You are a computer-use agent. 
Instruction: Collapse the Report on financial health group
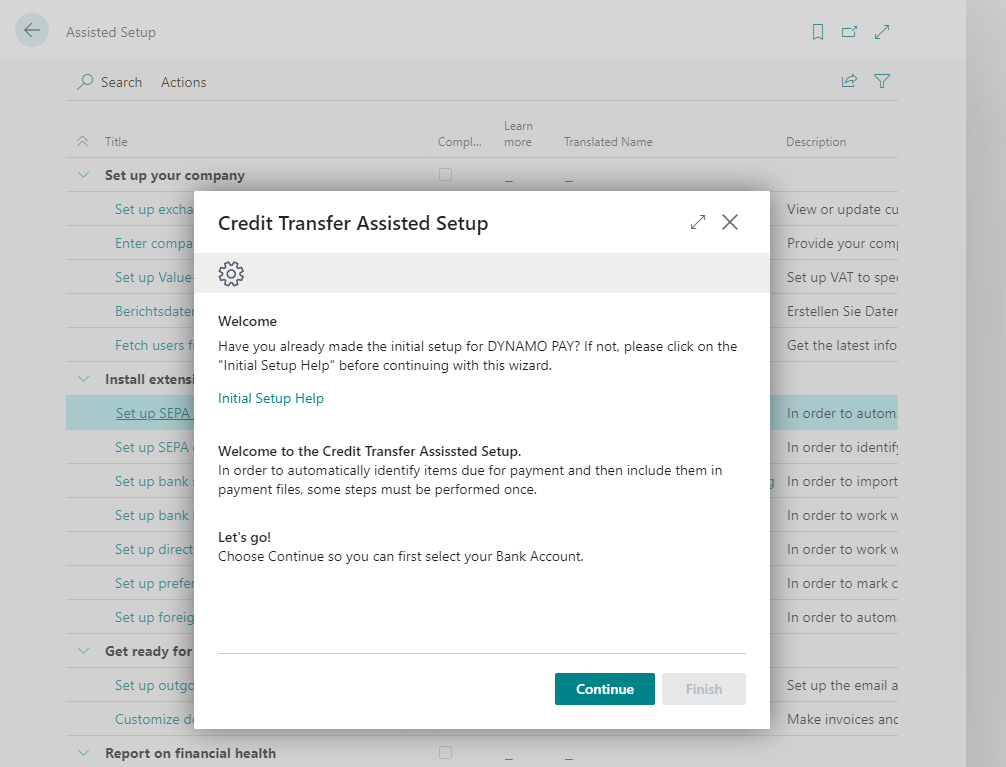(x=84, y=752)
